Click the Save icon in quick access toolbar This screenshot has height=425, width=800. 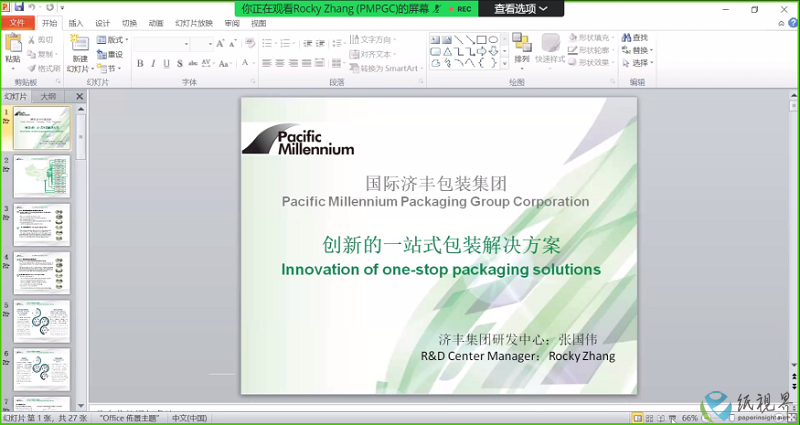click(19, 7)
